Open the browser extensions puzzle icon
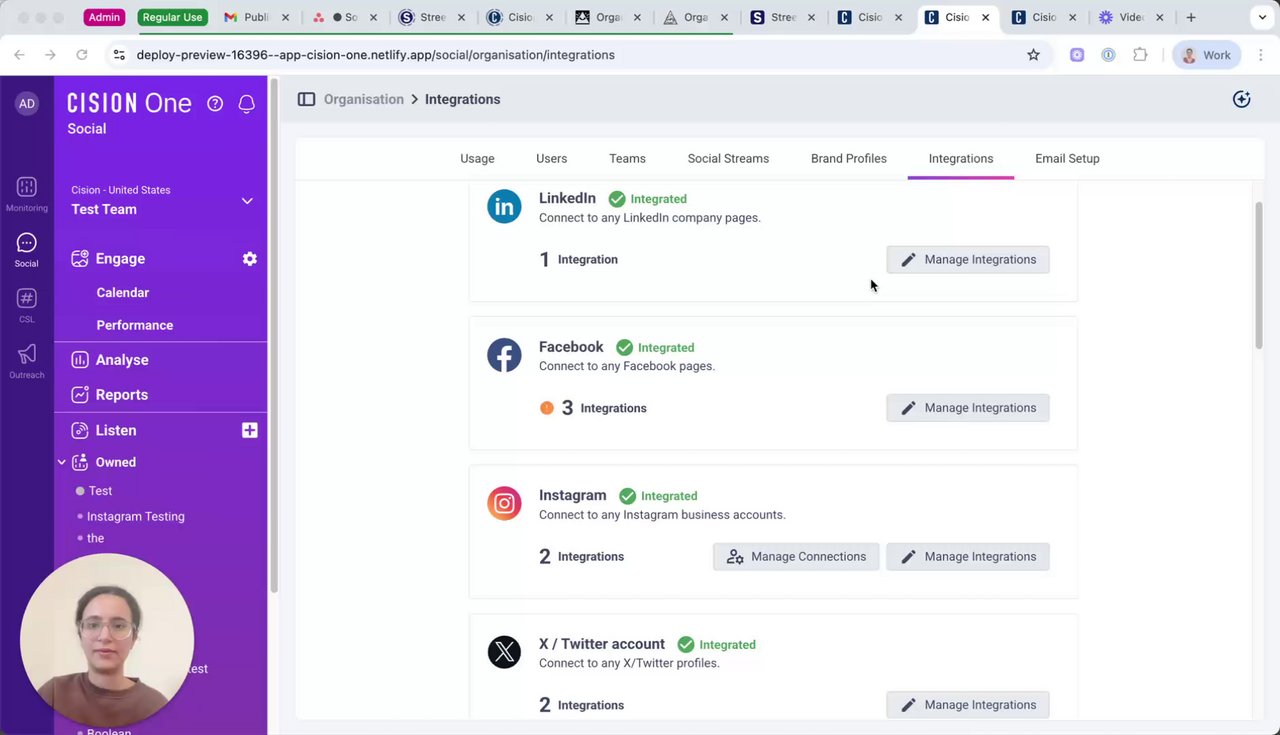The image size is (1280, 735). click(1140, 55)
